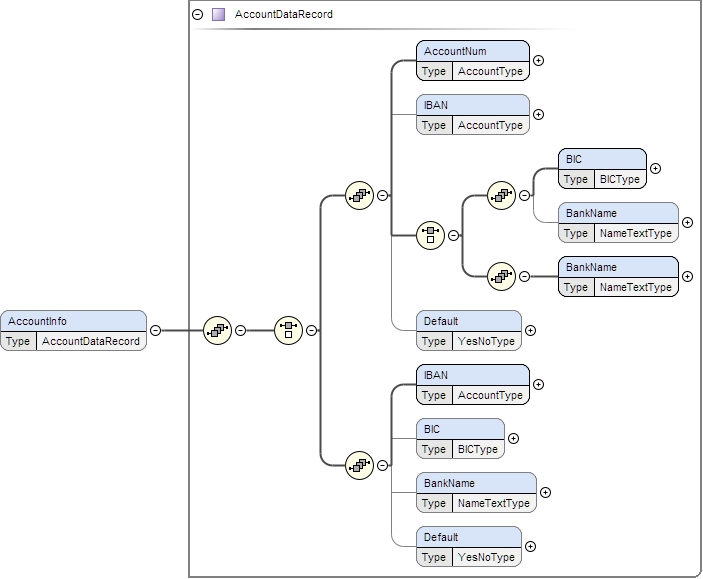
Task: Click the sequence compositor icon next to AccountInfo
Action: (x=217, y=330)
